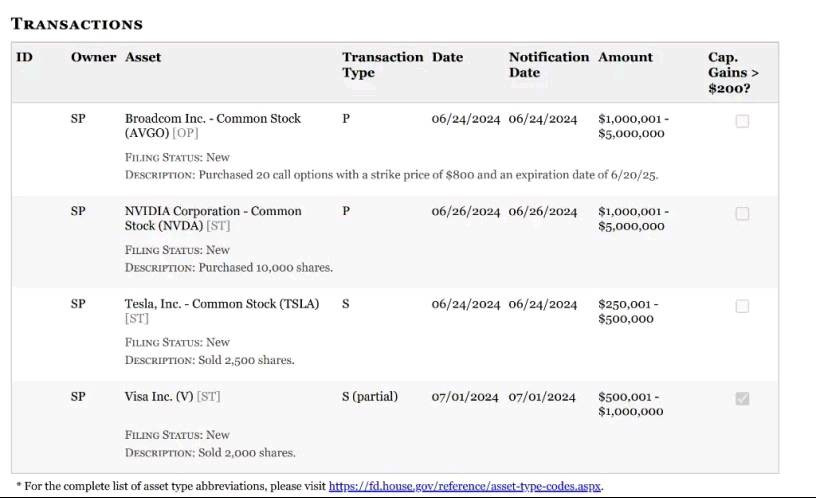Check Cap. Gains box for NVIDIA row
The height and width of the screenshot is (498, 816).
(x=742, y=214)
